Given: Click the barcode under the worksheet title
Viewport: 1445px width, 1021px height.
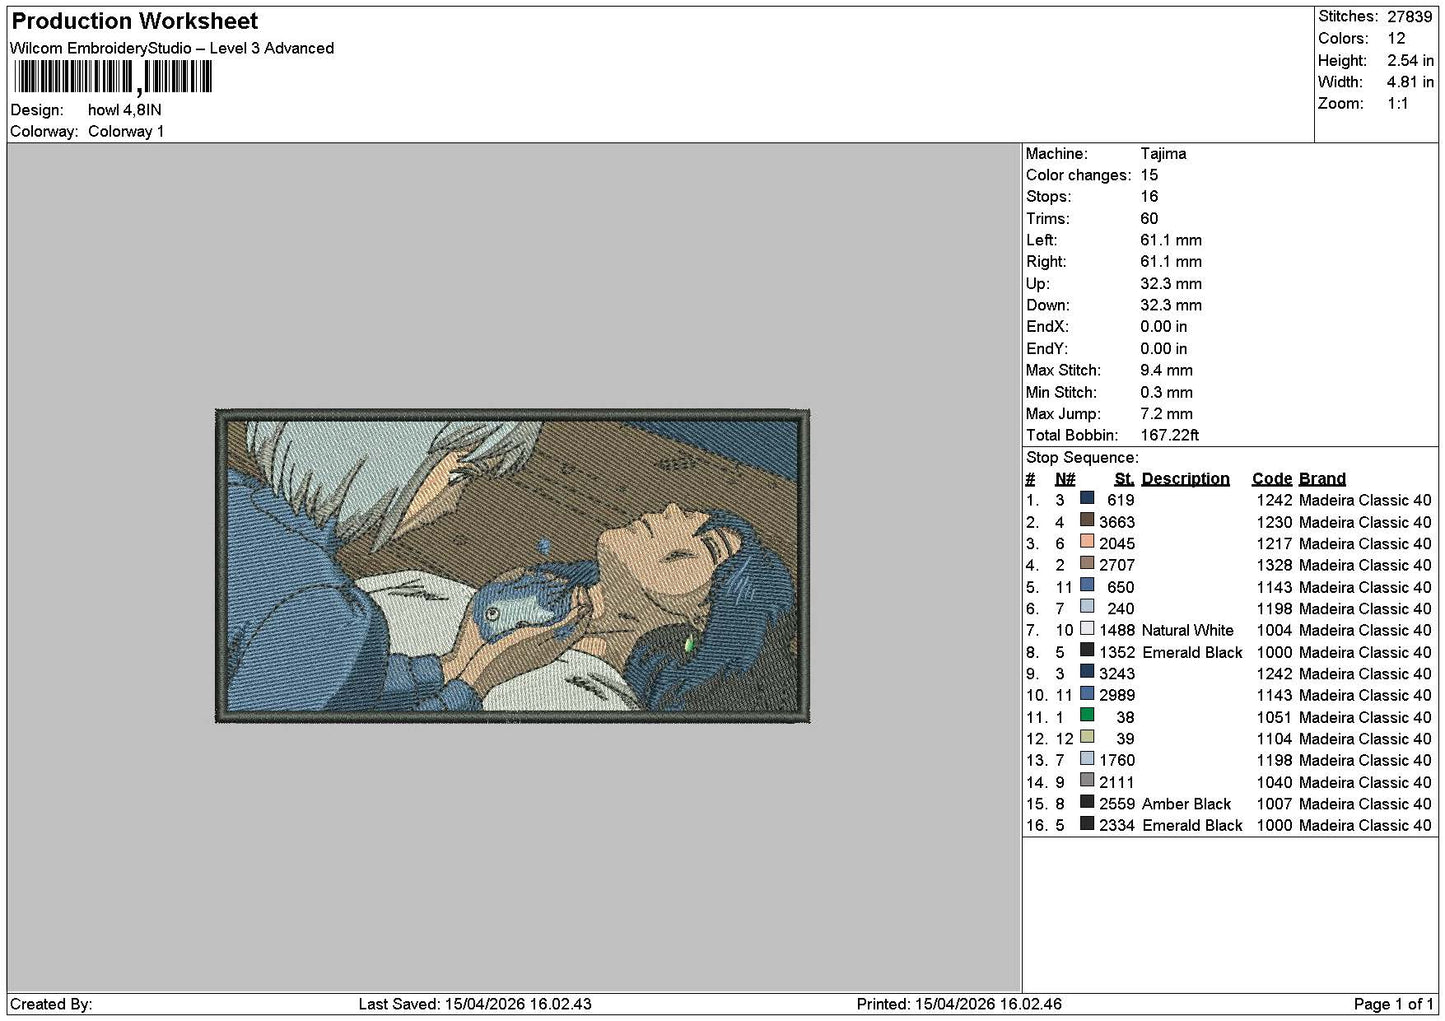Looking at the screenshot, I should [113, 77].
